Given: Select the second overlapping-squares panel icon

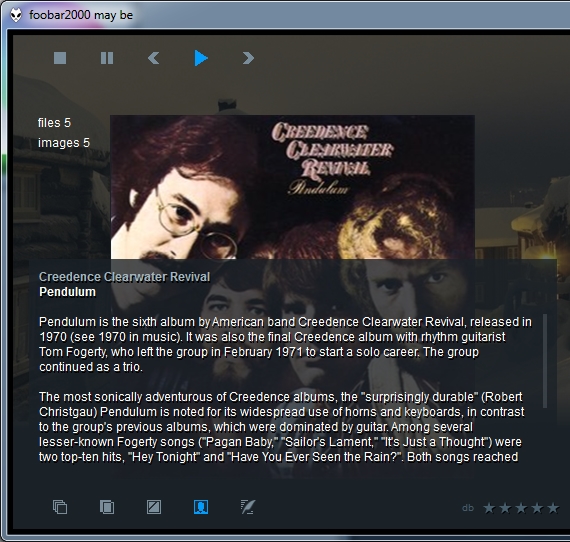Looking at the screenshot, I should [x=107, y=507].
